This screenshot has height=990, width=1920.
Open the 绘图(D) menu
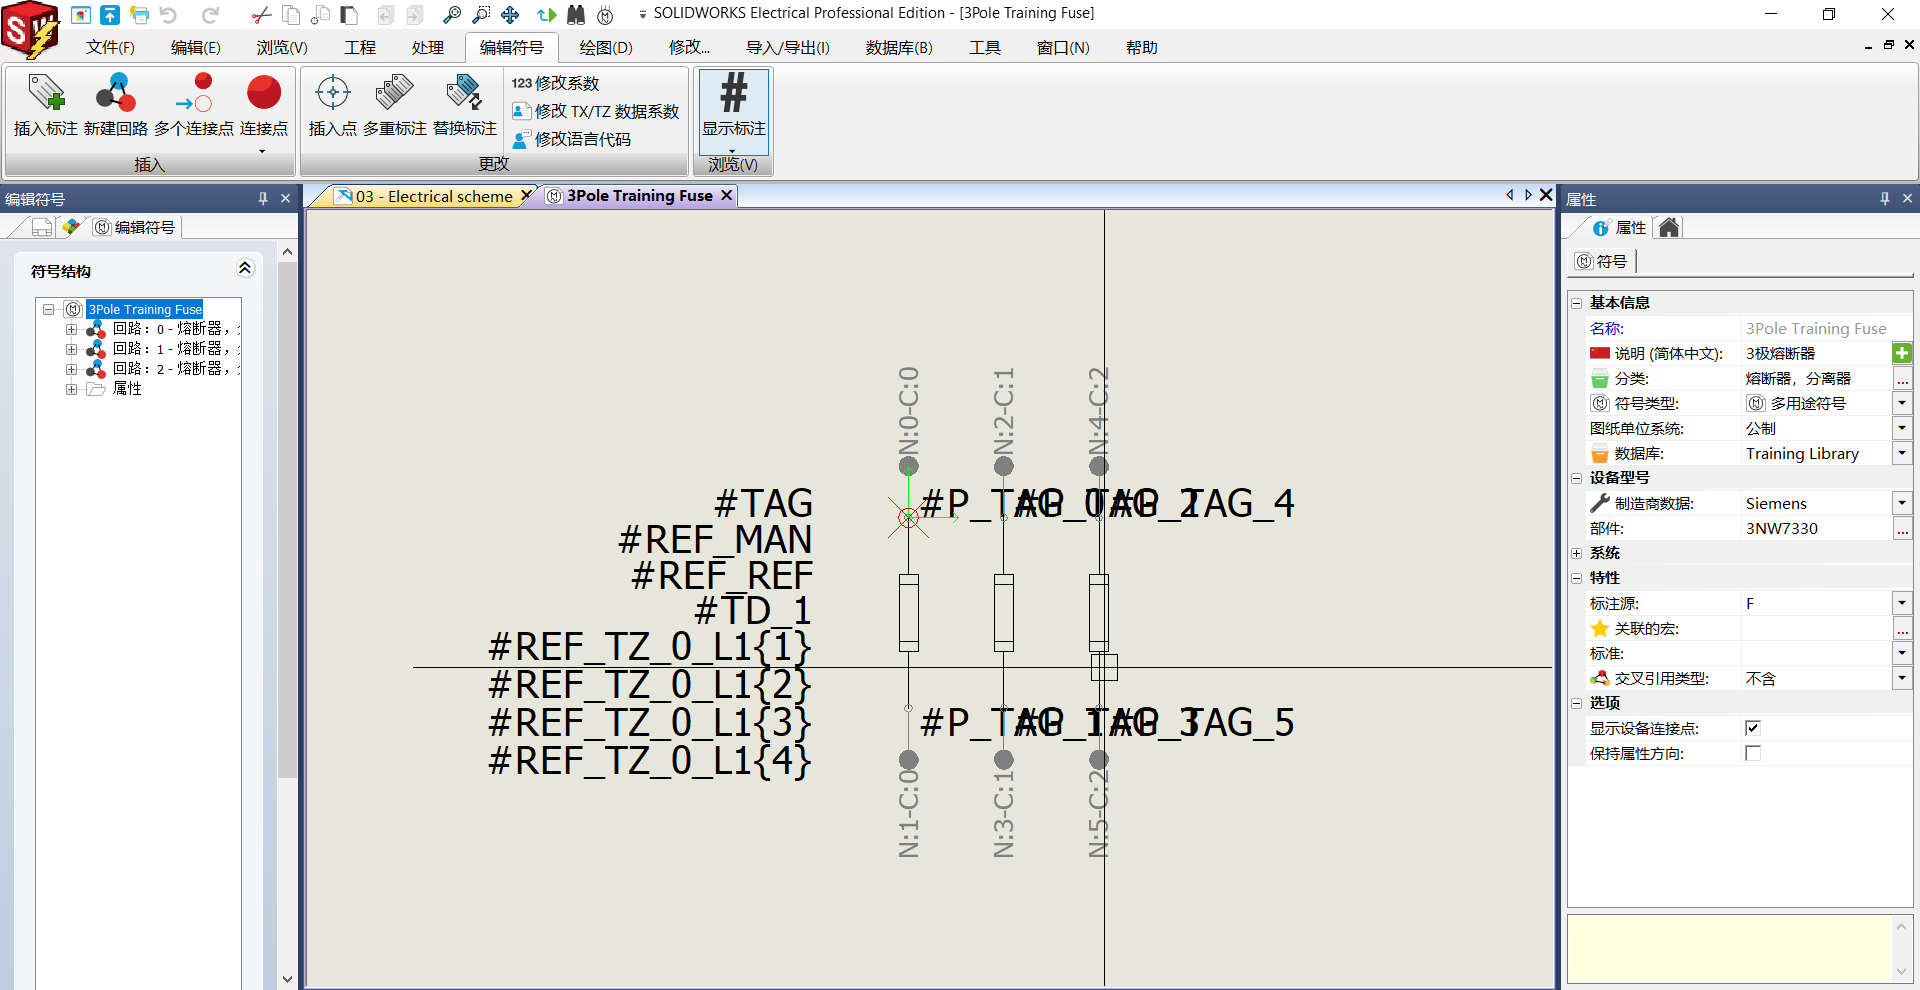[x=606, y=47]
